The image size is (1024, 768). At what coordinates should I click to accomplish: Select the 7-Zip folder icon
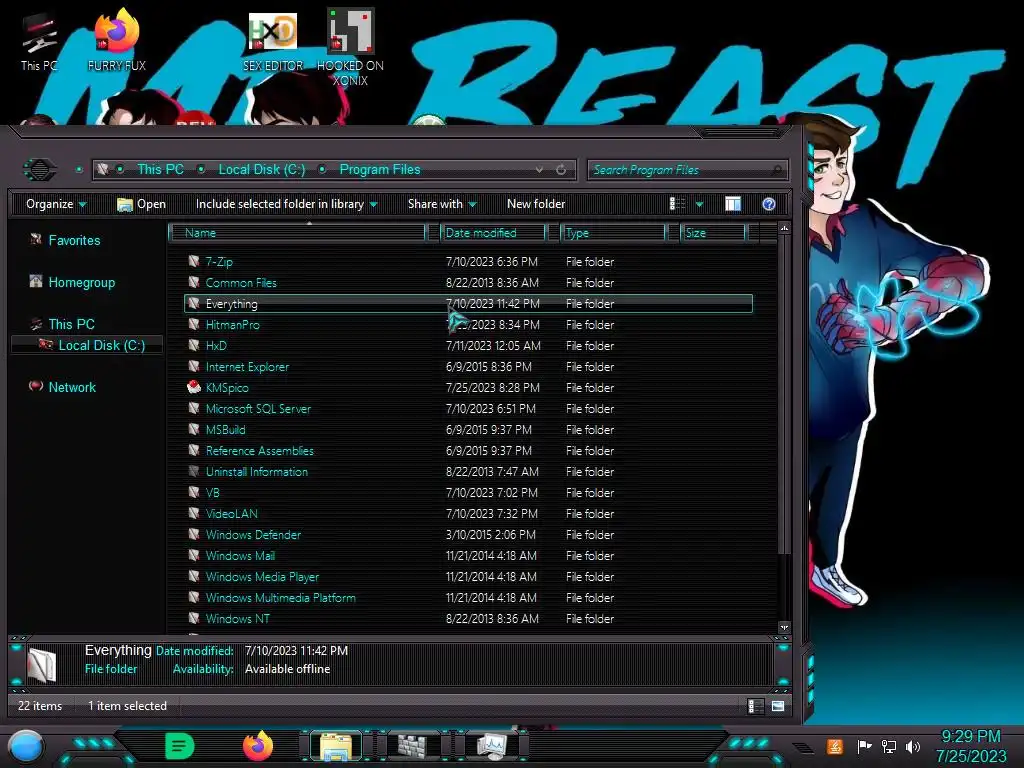193,261
